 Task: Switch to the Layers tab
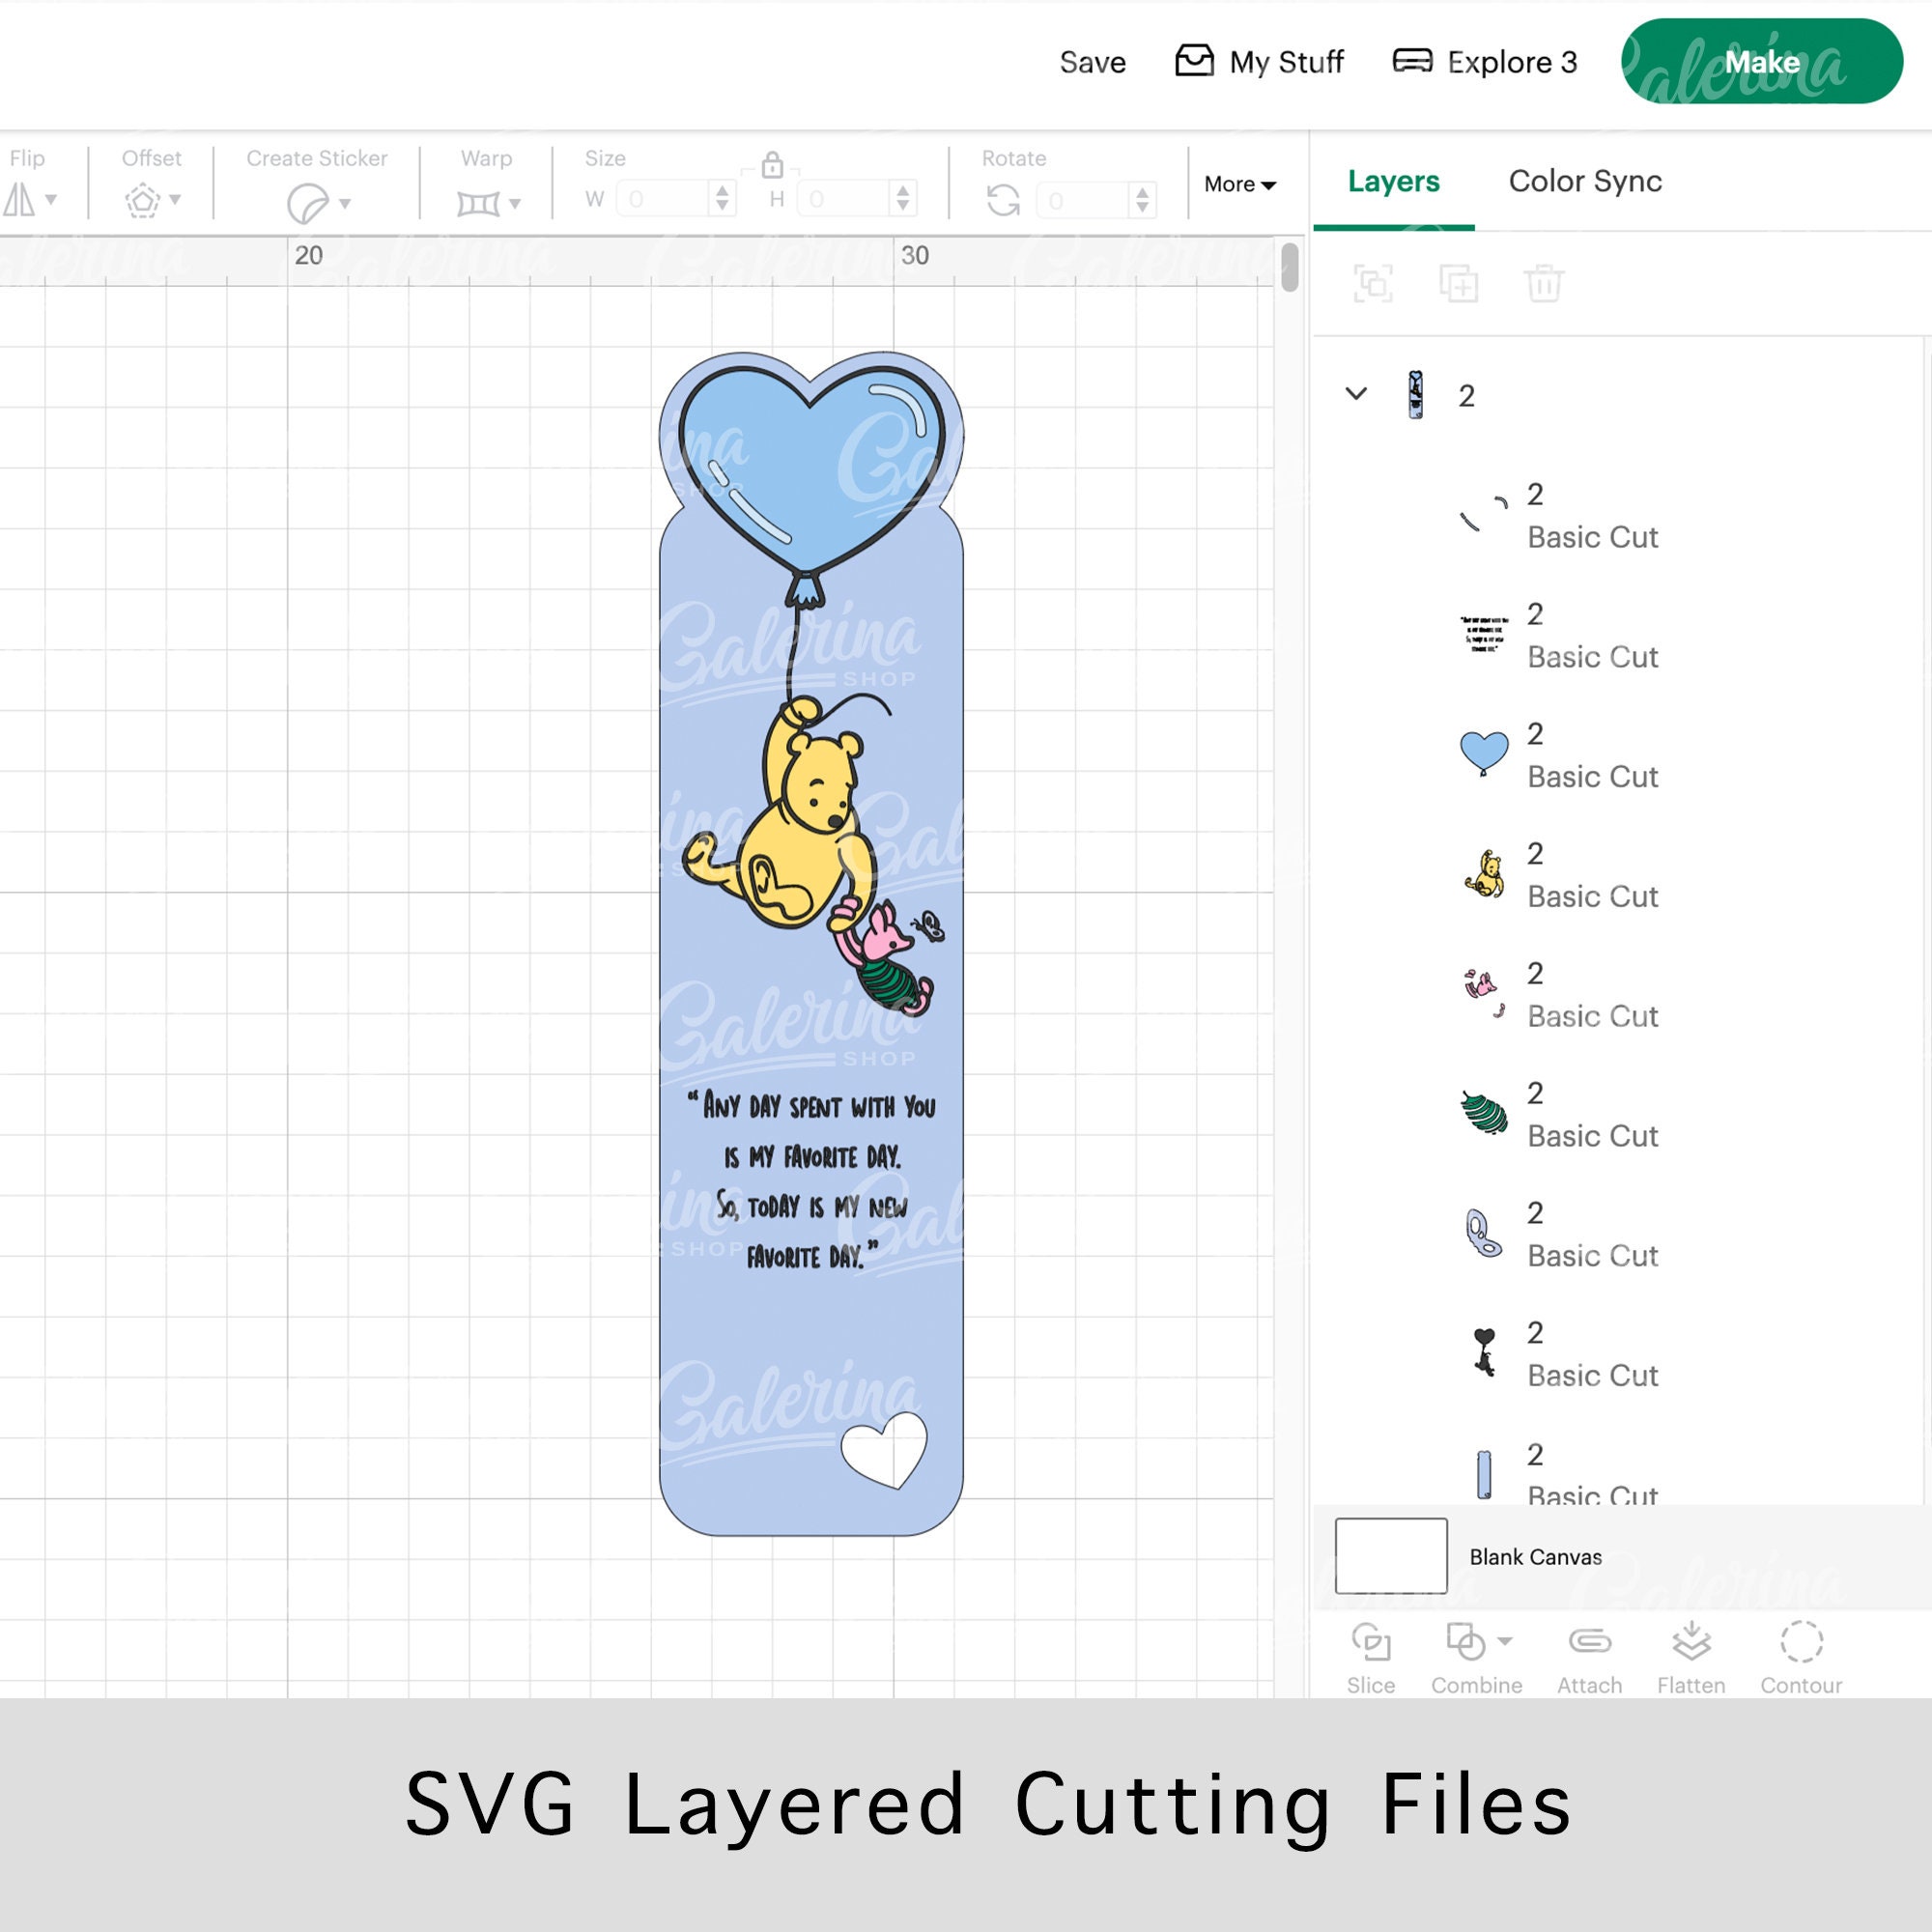(x=1393, y=181)
